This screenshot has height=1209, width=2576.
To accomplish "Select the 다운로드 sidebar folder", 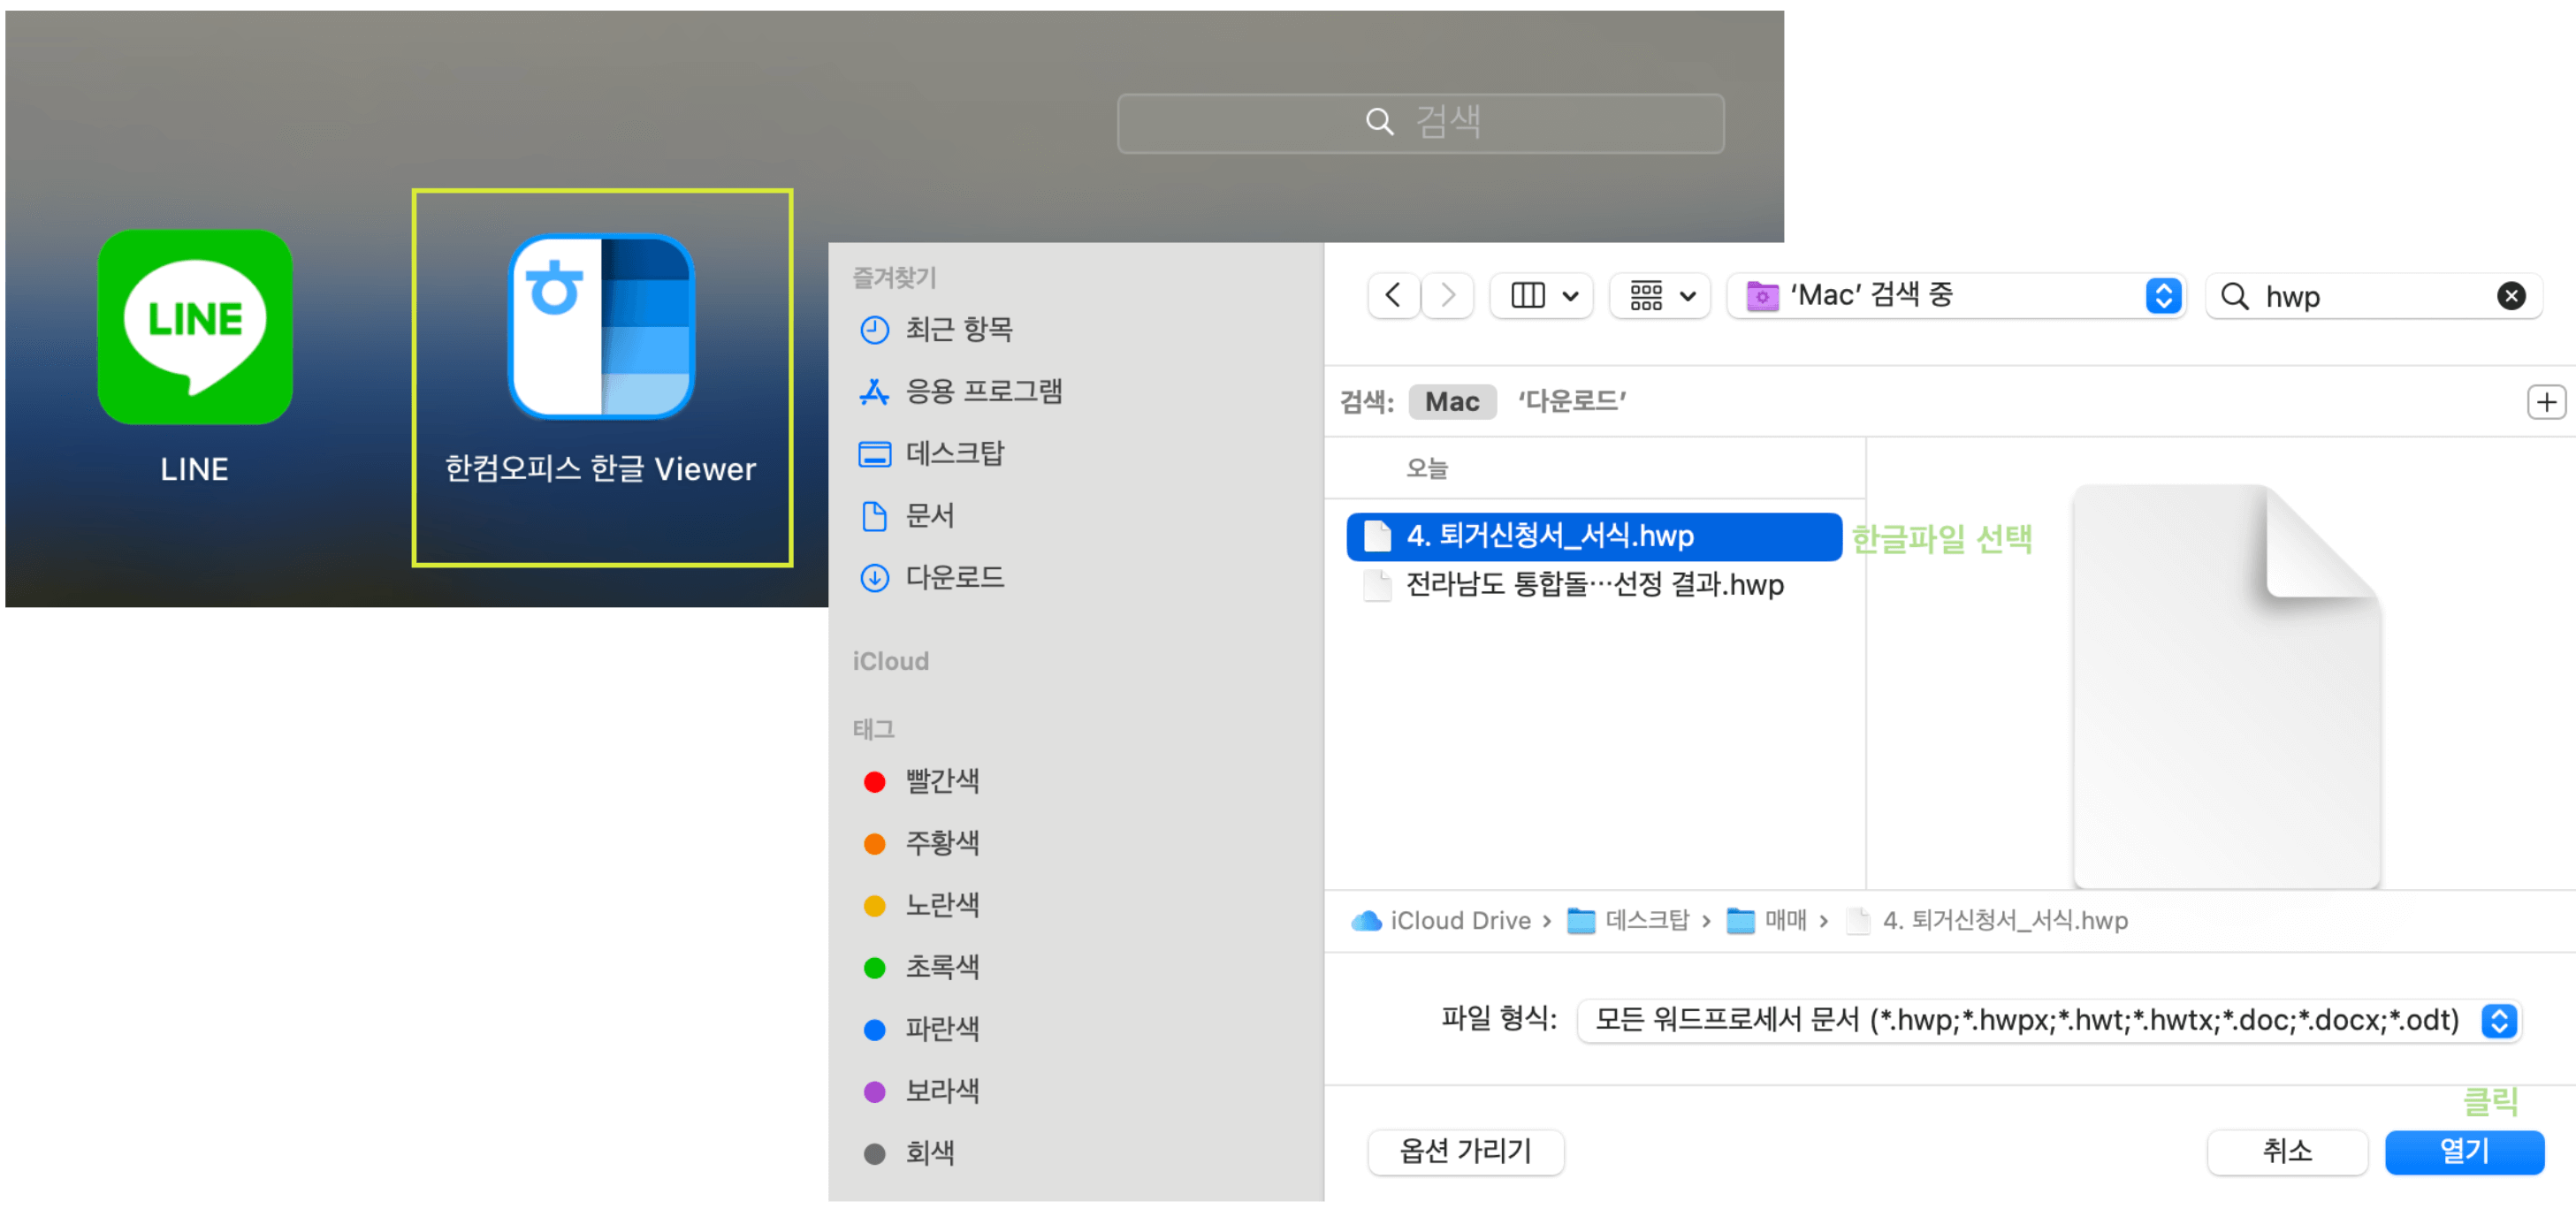I will (x=954, y=577).
